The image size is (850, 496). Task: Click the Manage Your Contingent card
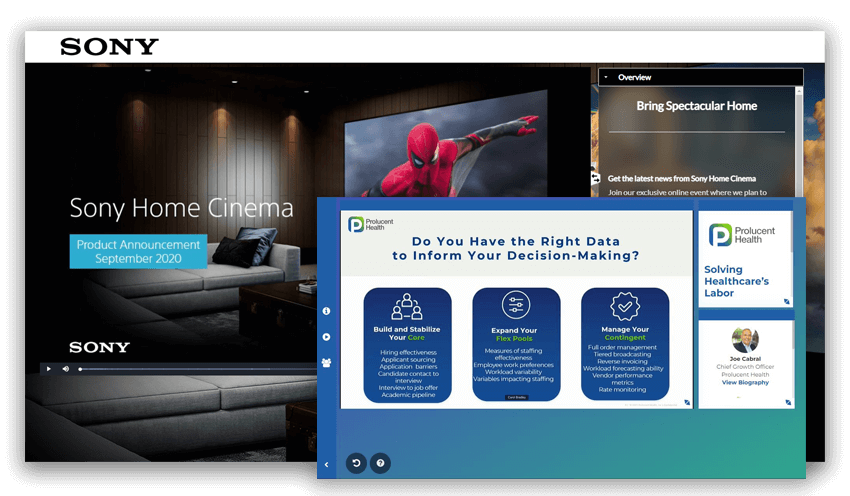click(x=625, y=344)
